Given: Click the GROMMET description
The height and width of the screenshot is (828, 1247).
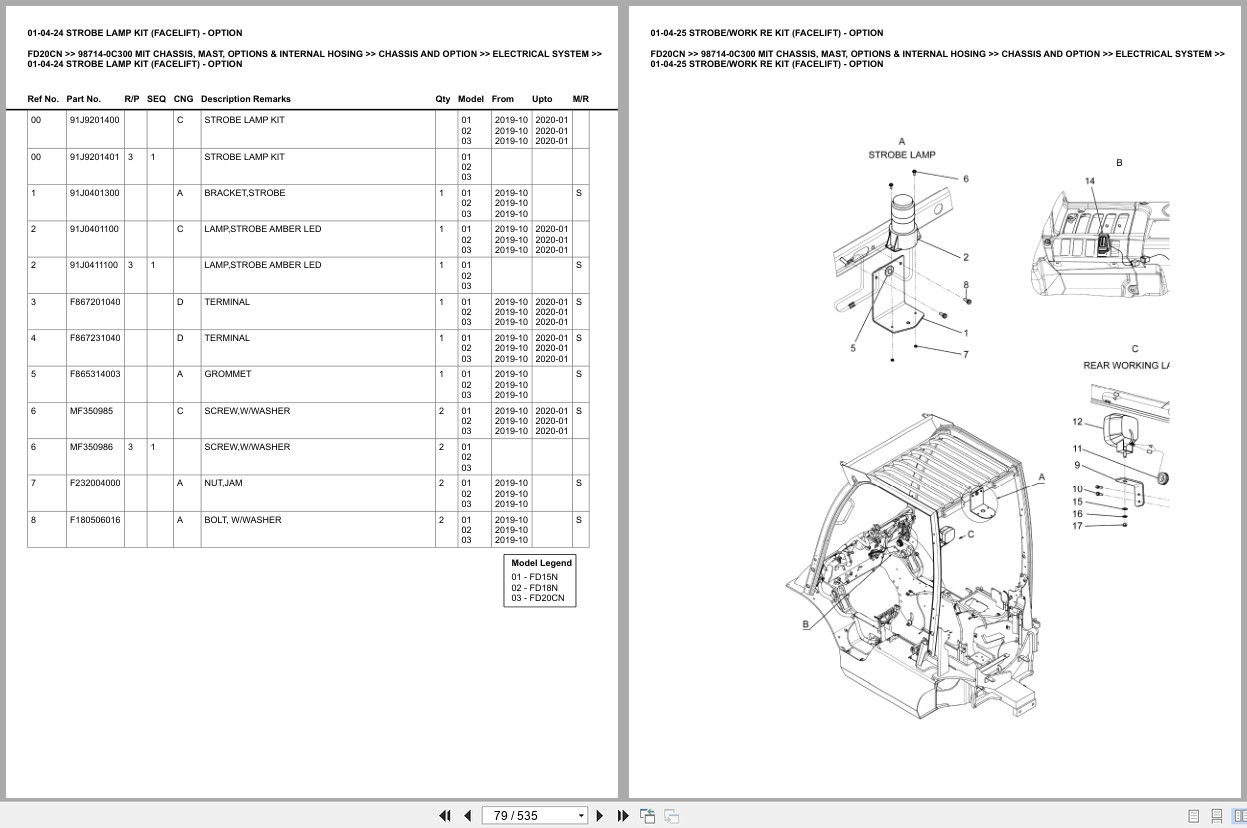Looking at the screenshot, I should click(228, 374).
